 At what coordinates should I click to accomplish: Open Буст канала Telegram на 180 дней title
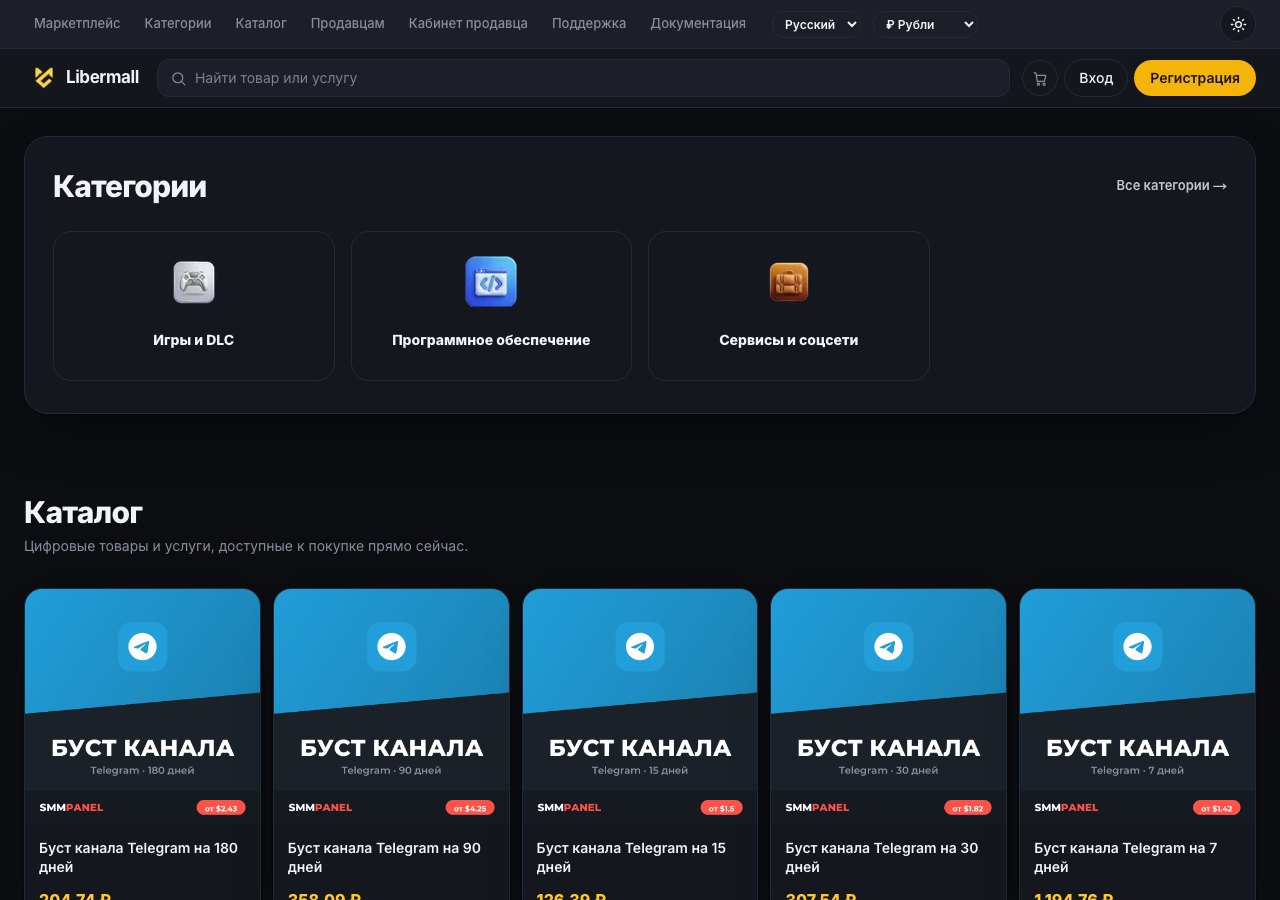coord(139,857)
